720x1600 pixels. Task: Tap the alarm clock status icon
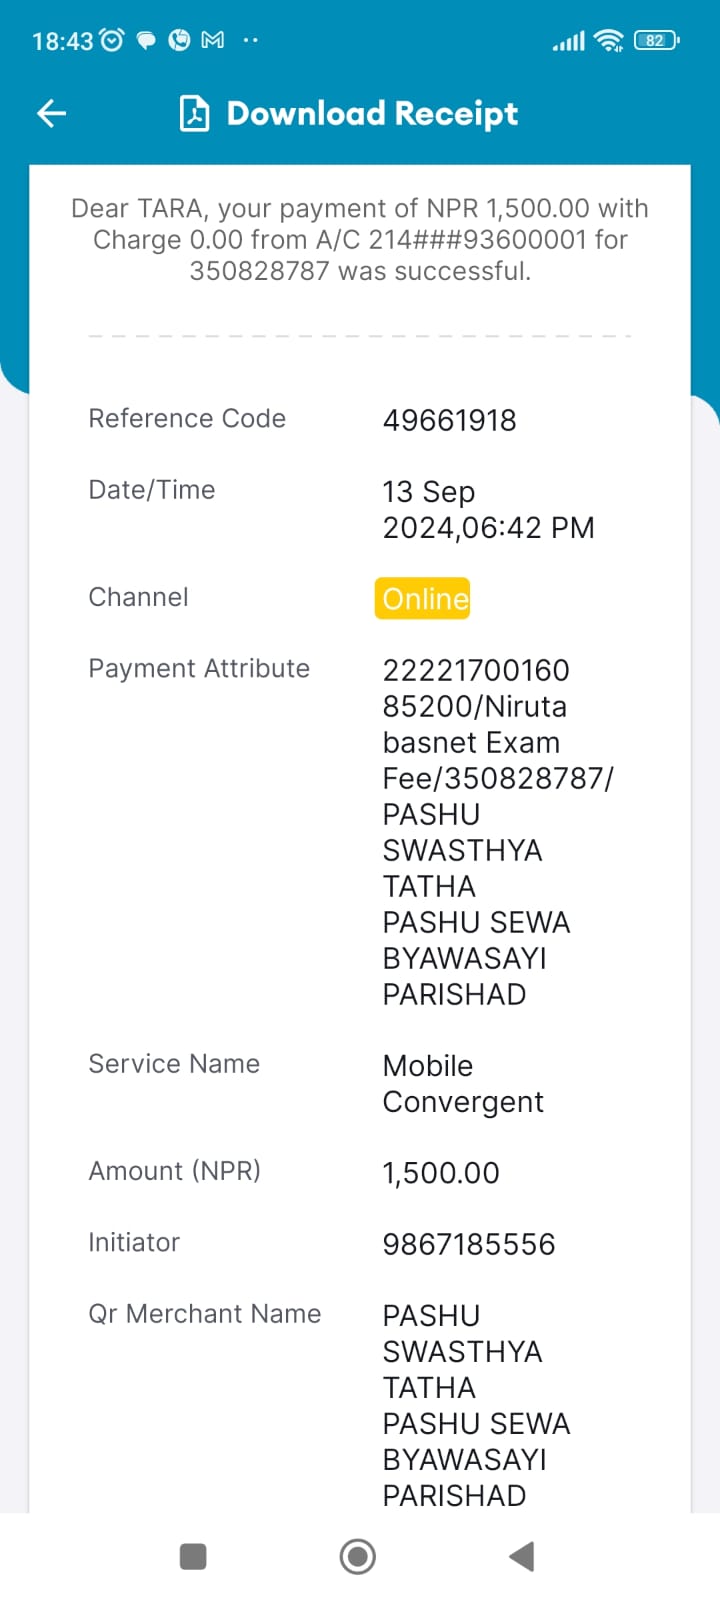[113, 40]
